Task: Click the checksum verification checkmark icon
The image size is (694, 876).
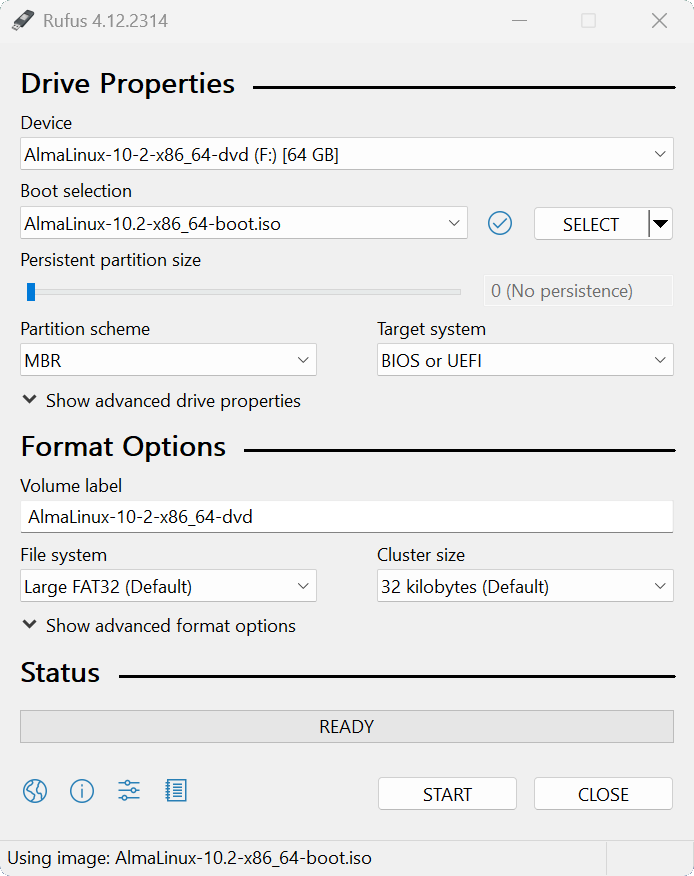Action: click(x=500, y=223)
